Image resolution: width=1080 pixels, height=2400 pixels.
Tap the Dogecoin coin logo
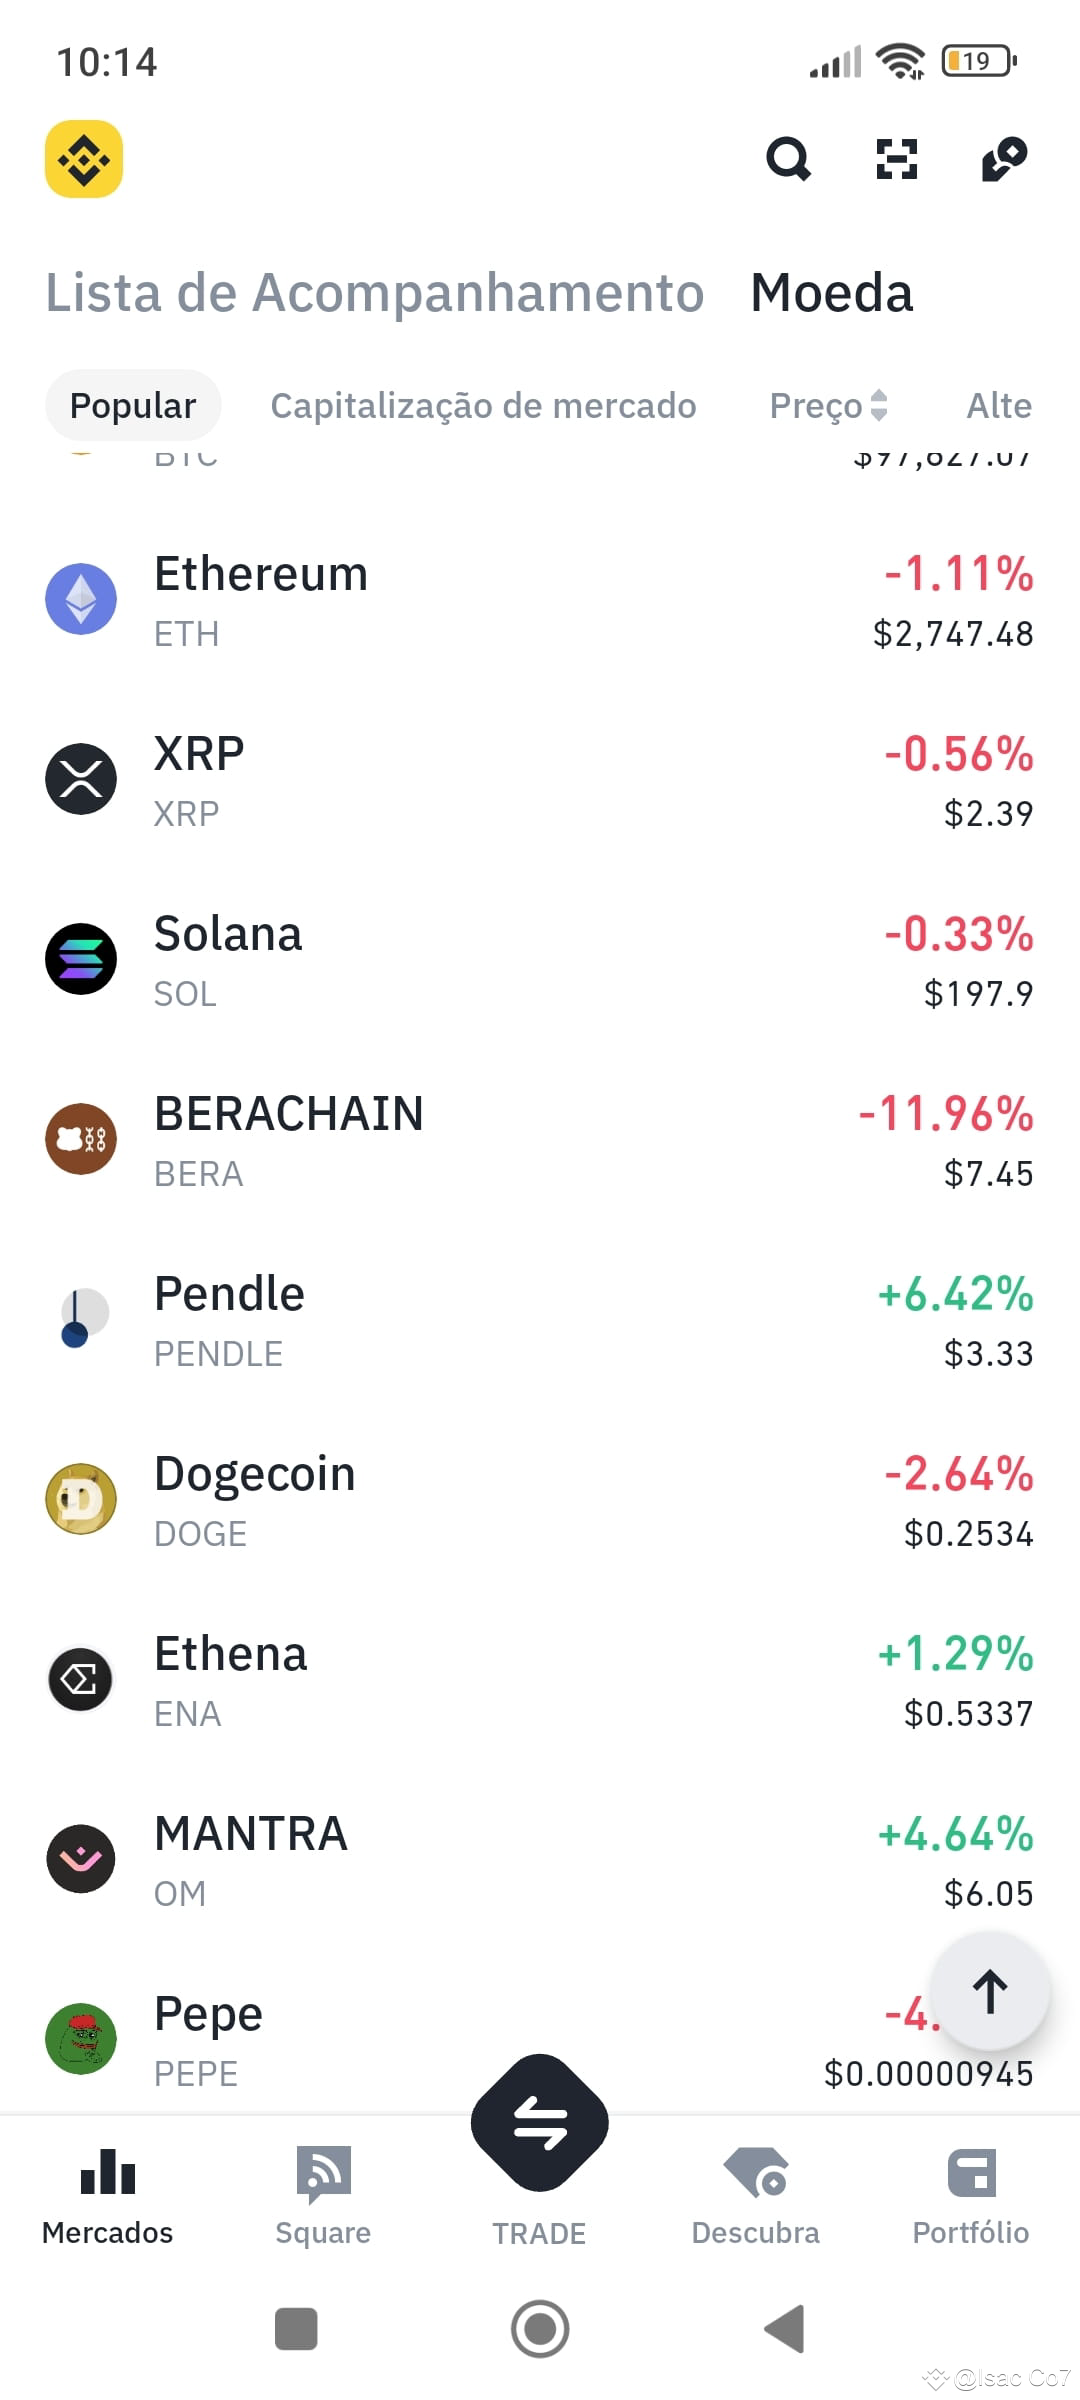tap(81, 1499)
